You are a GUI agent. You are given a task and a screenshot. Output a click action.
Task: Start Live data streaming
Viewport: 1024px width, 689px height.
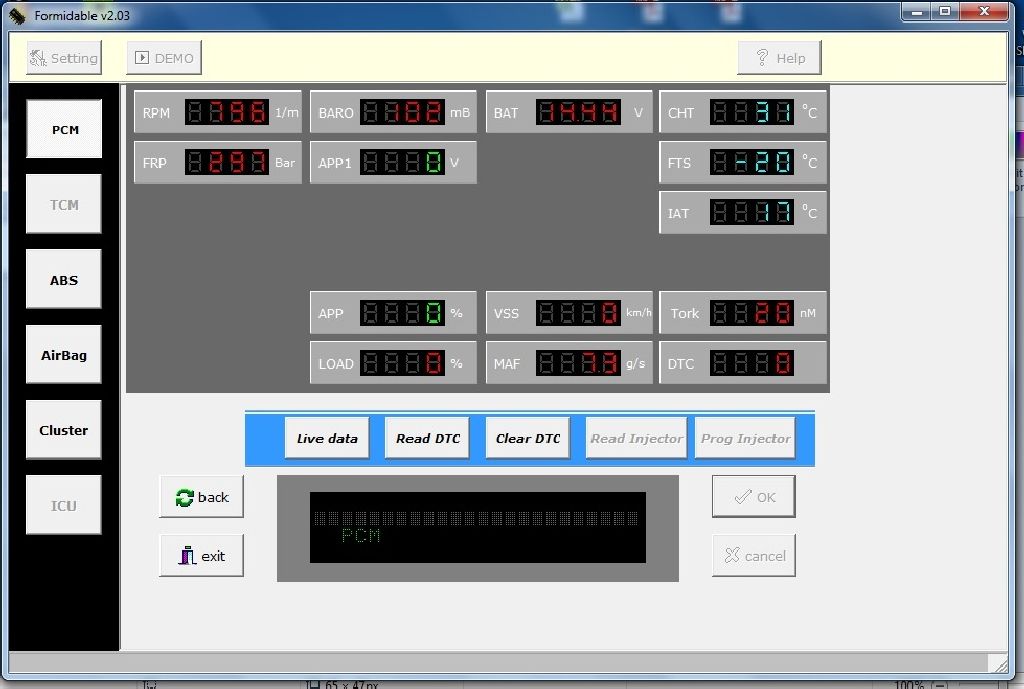click(327, 438)
